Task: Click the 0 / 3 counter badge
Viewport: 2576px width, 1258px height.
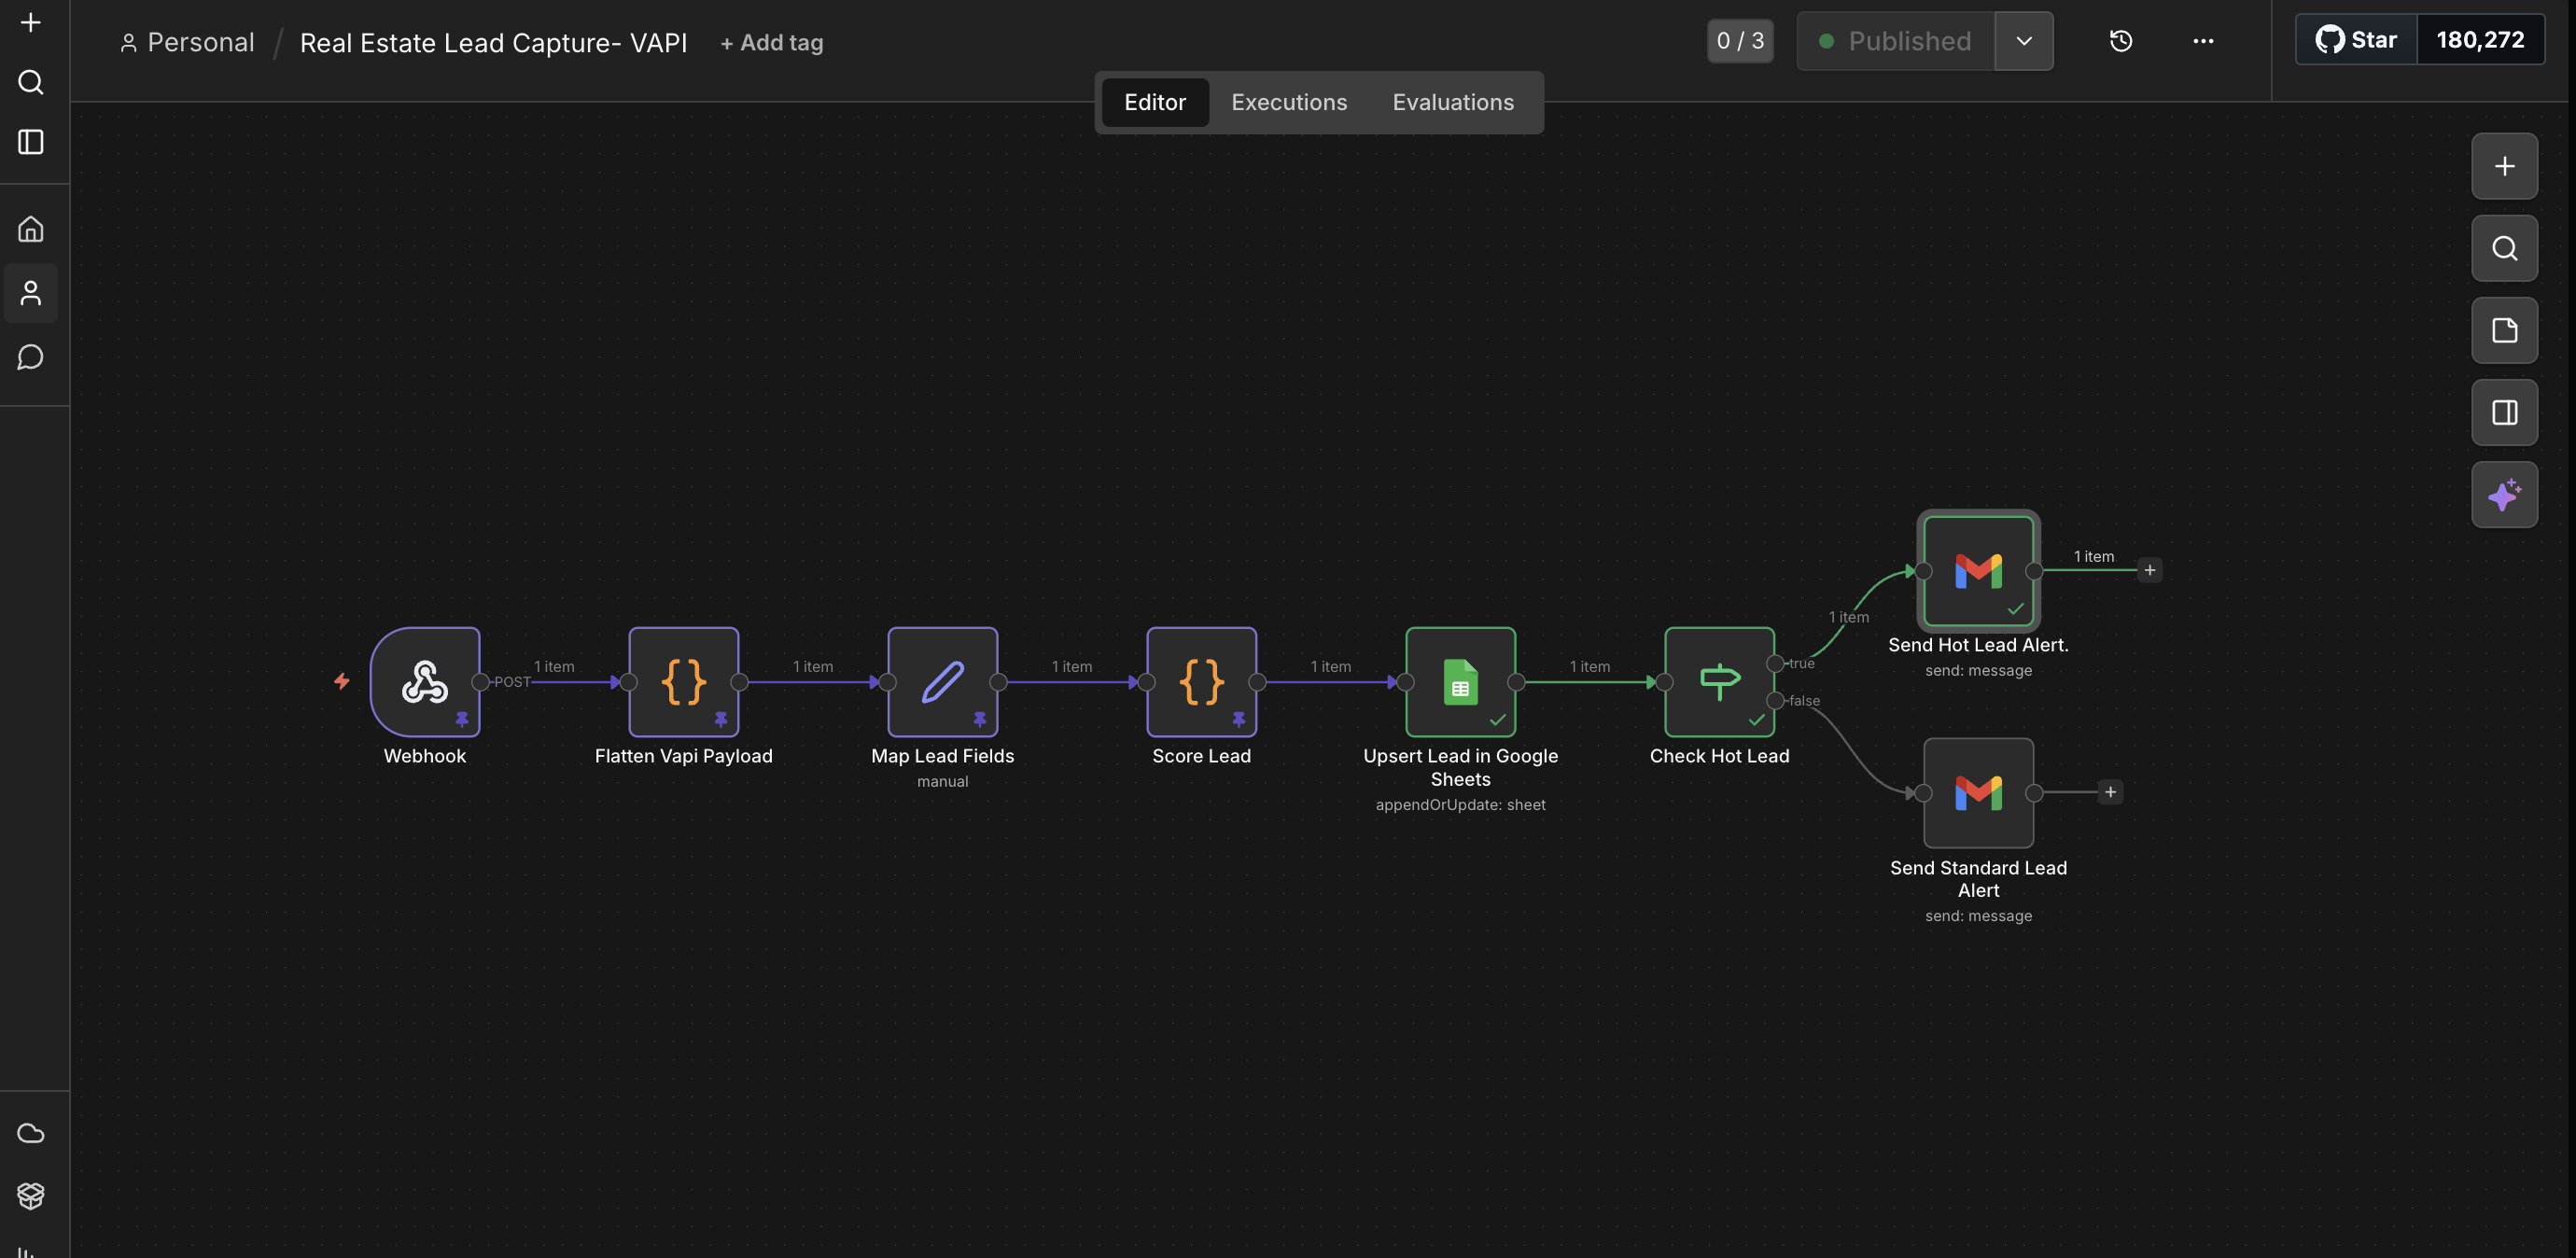Action: click(x=1740, y=41)
